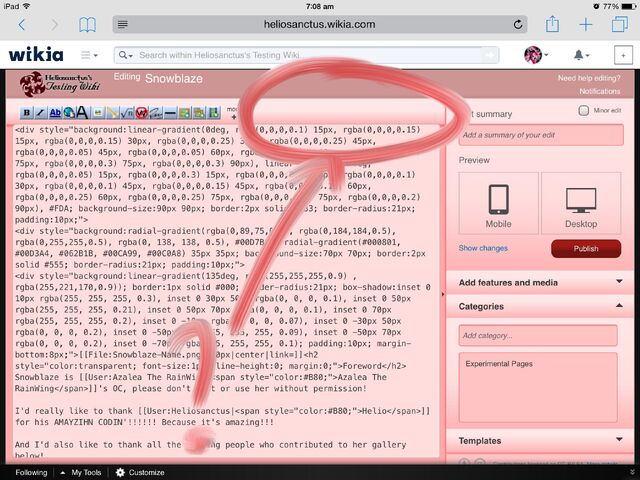This screenshot has width=640, height=480.
Task: Open the user avatar account menu
Action: [x=536, y=55]
